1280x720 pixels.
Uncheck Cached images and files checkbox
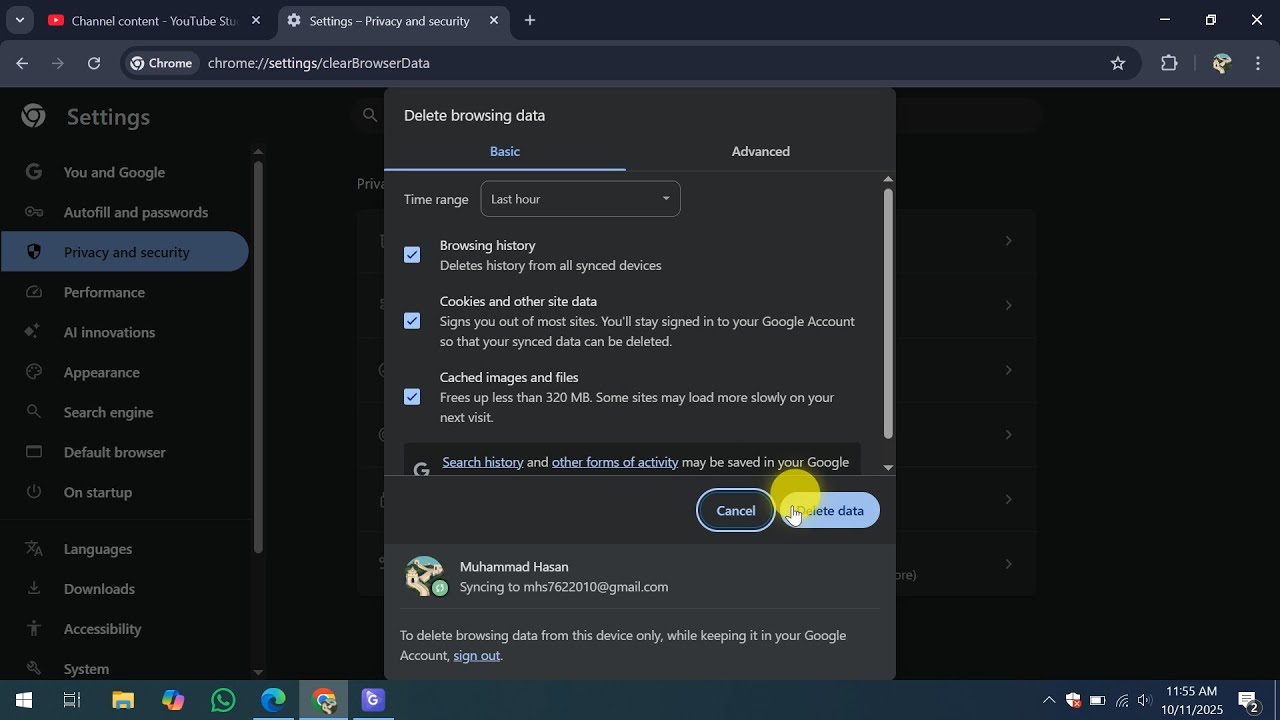[412, 397]
